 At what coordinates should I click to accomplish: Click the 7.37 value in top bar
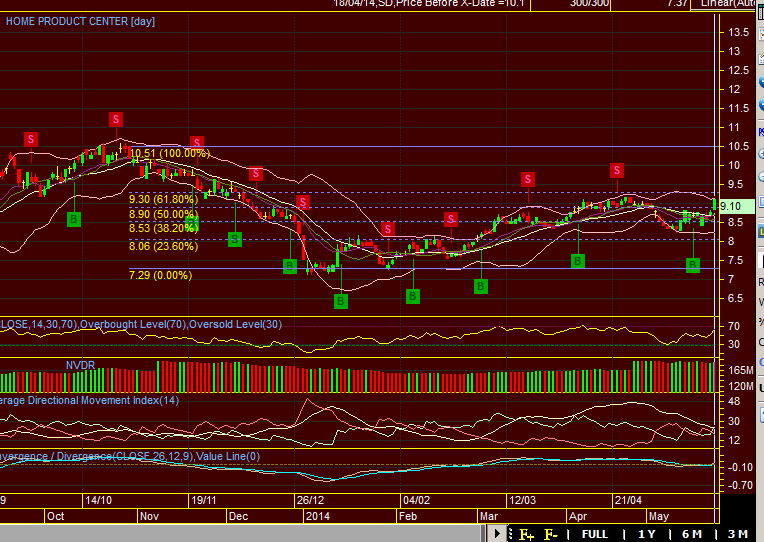click(677, 3)
